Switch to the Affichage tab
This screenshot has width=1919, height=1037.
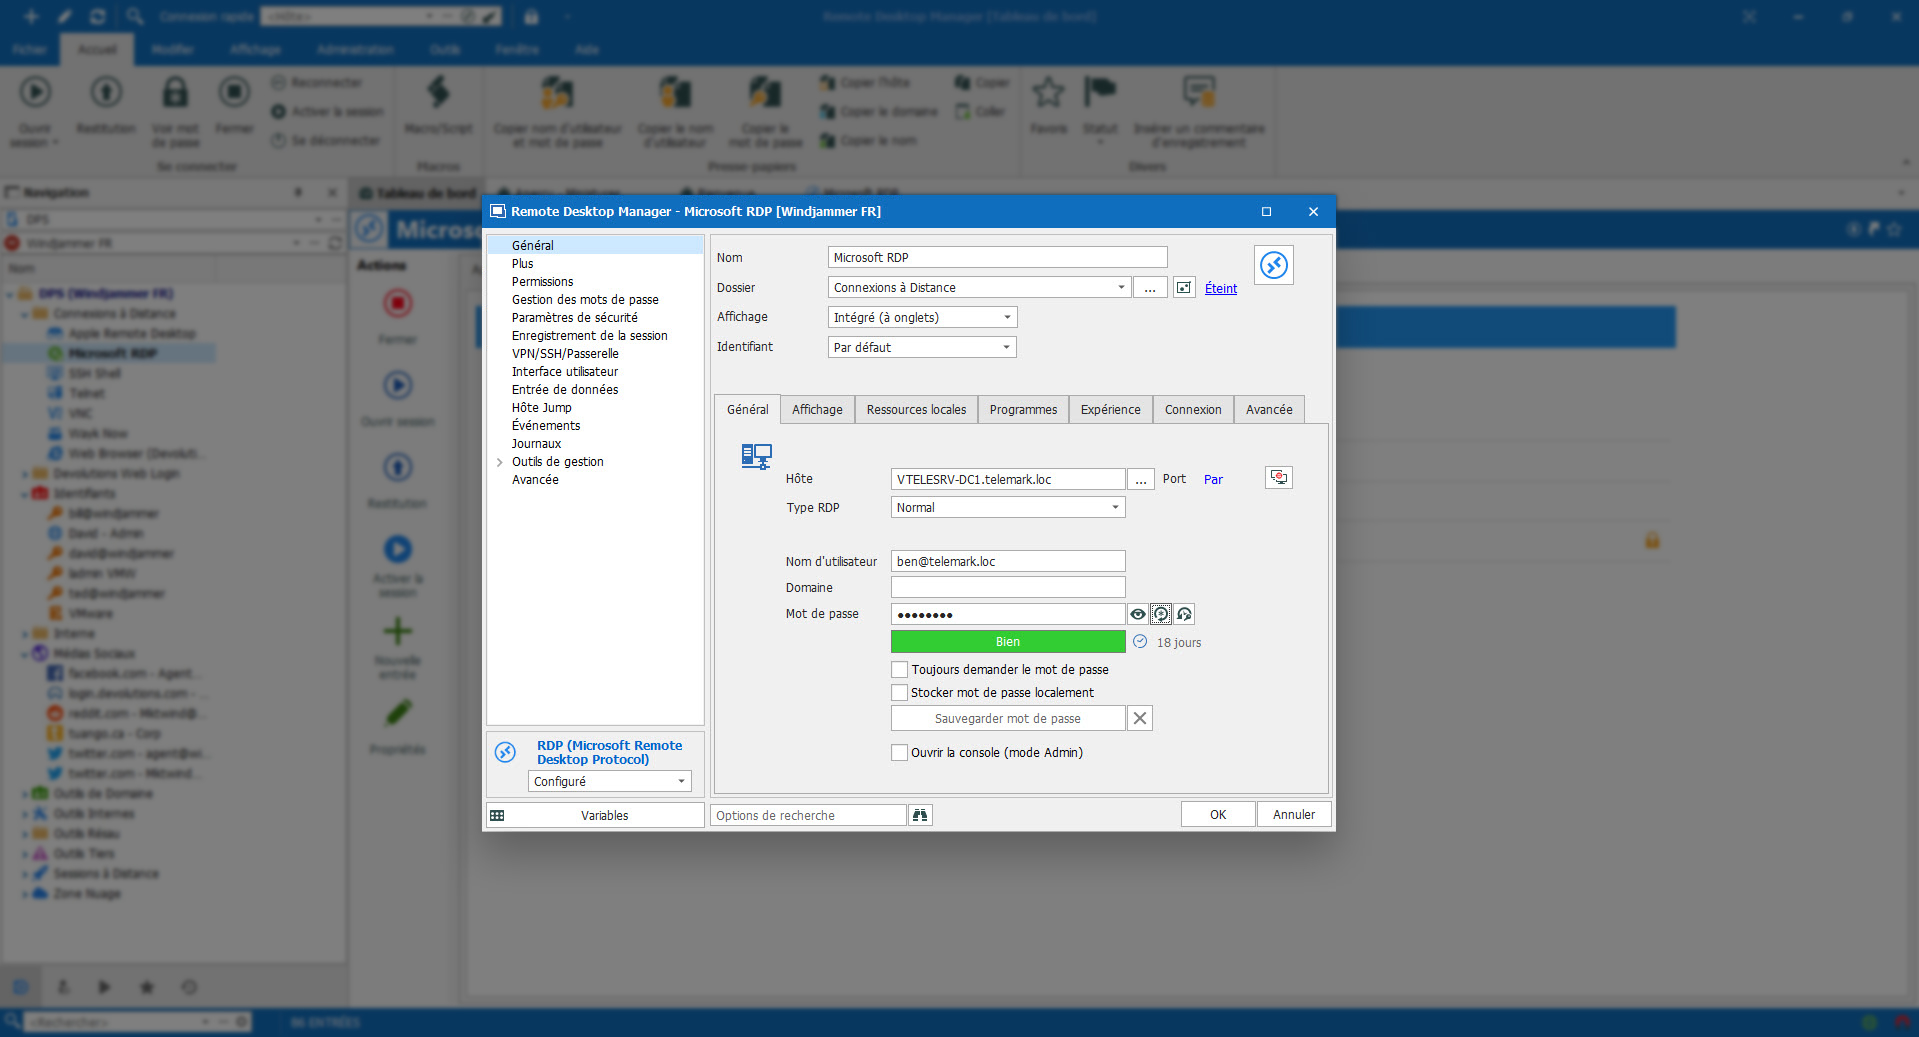(x=817, y=410)
